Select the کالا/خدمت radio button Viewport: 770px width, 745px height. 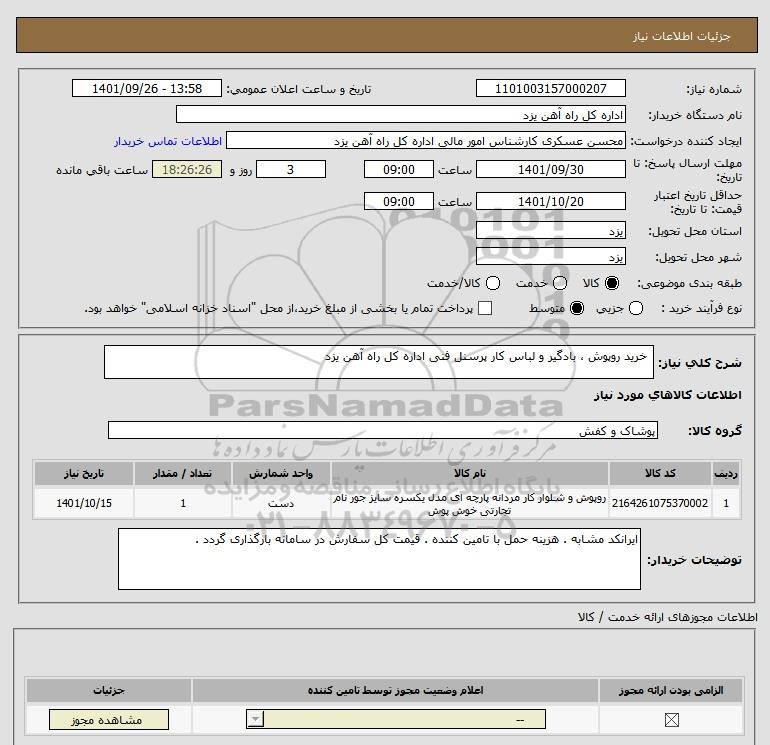[493, 283]
